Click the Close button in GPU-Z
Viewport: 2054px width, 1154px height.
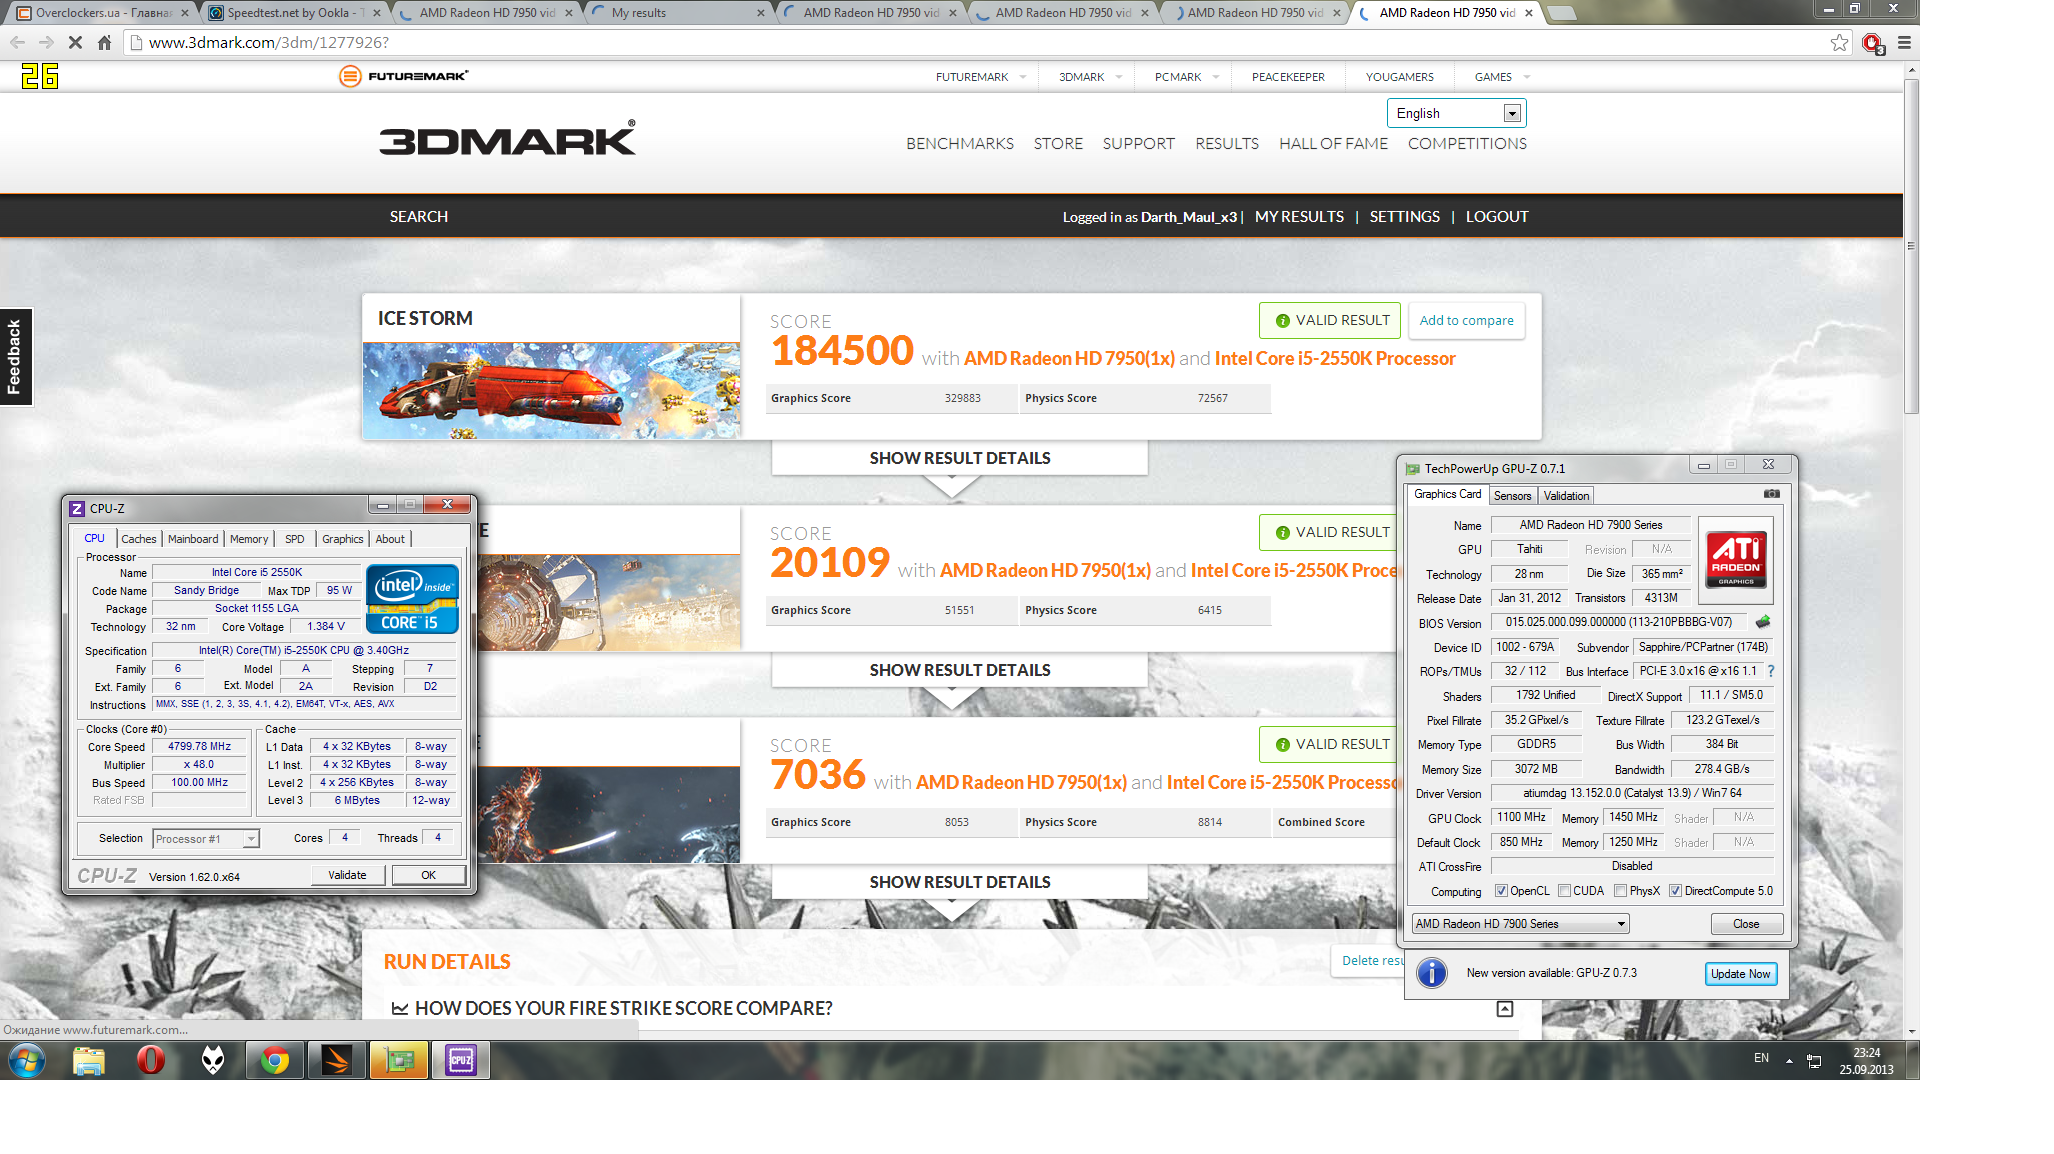(1746, 924)
